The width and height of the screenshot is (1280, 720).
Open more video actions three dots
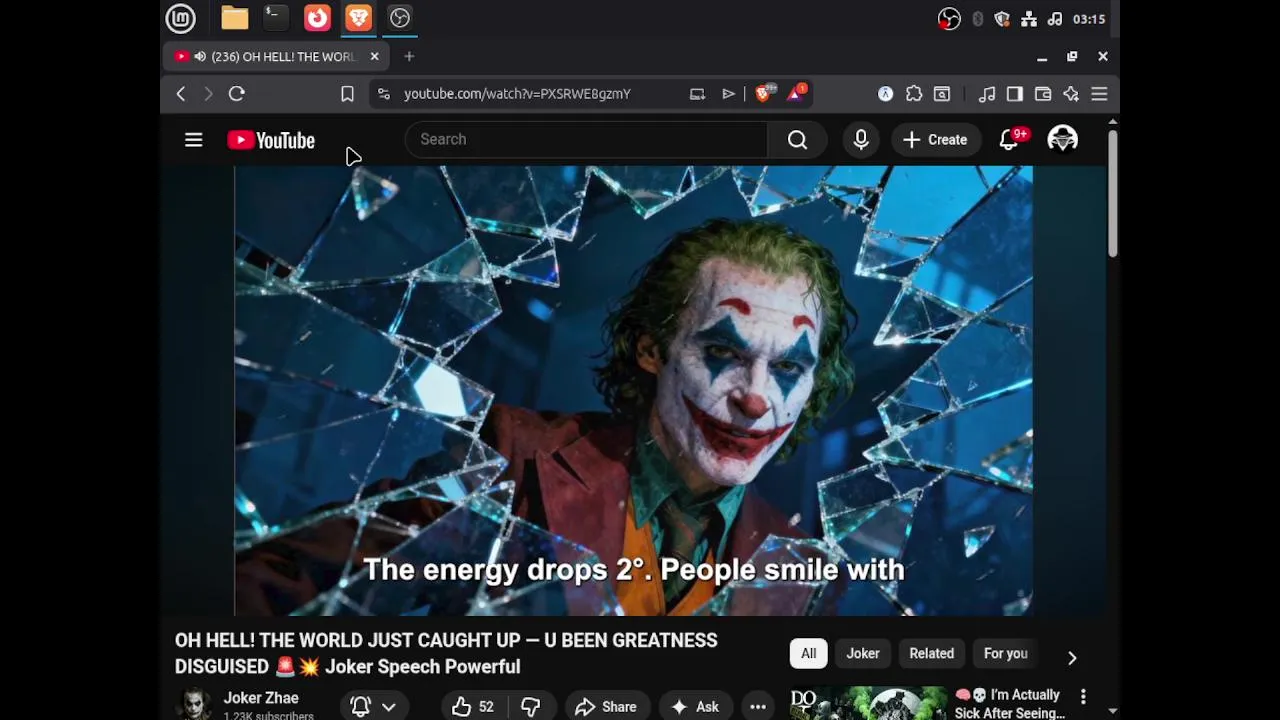click(758, 707)
